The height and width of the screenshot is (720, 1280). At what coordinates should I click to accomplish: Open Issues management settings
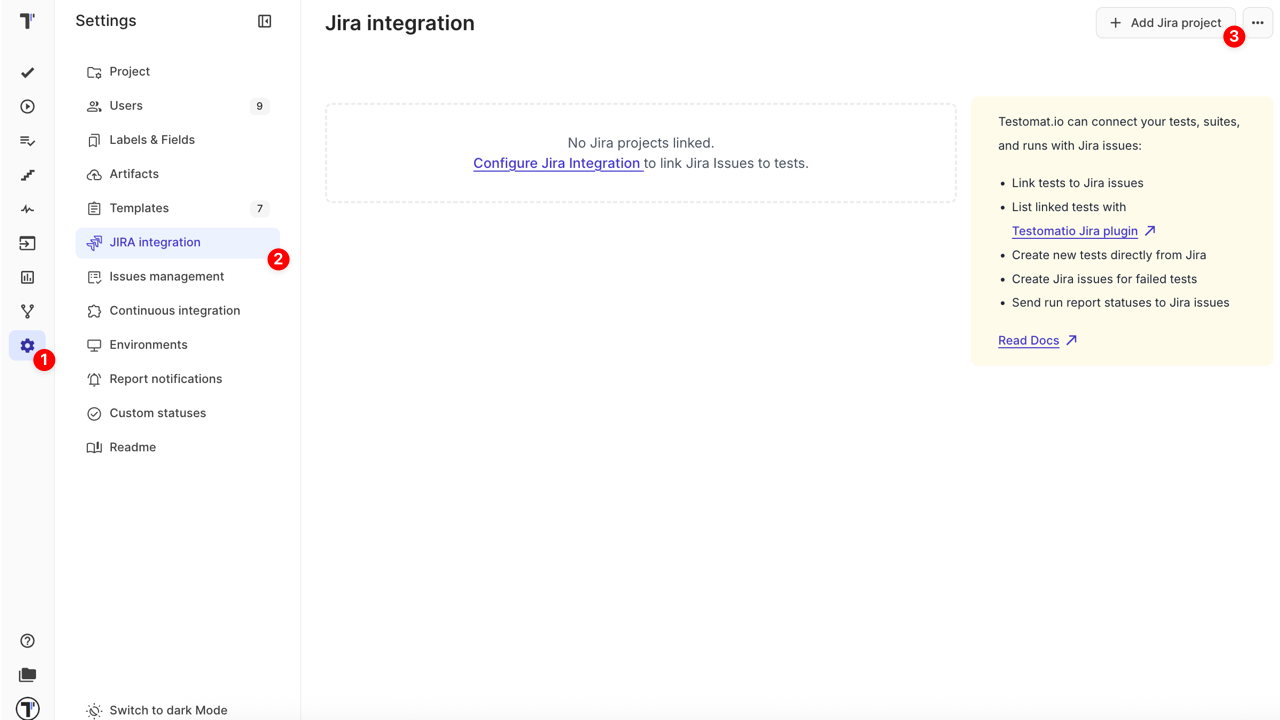point(165,276)
